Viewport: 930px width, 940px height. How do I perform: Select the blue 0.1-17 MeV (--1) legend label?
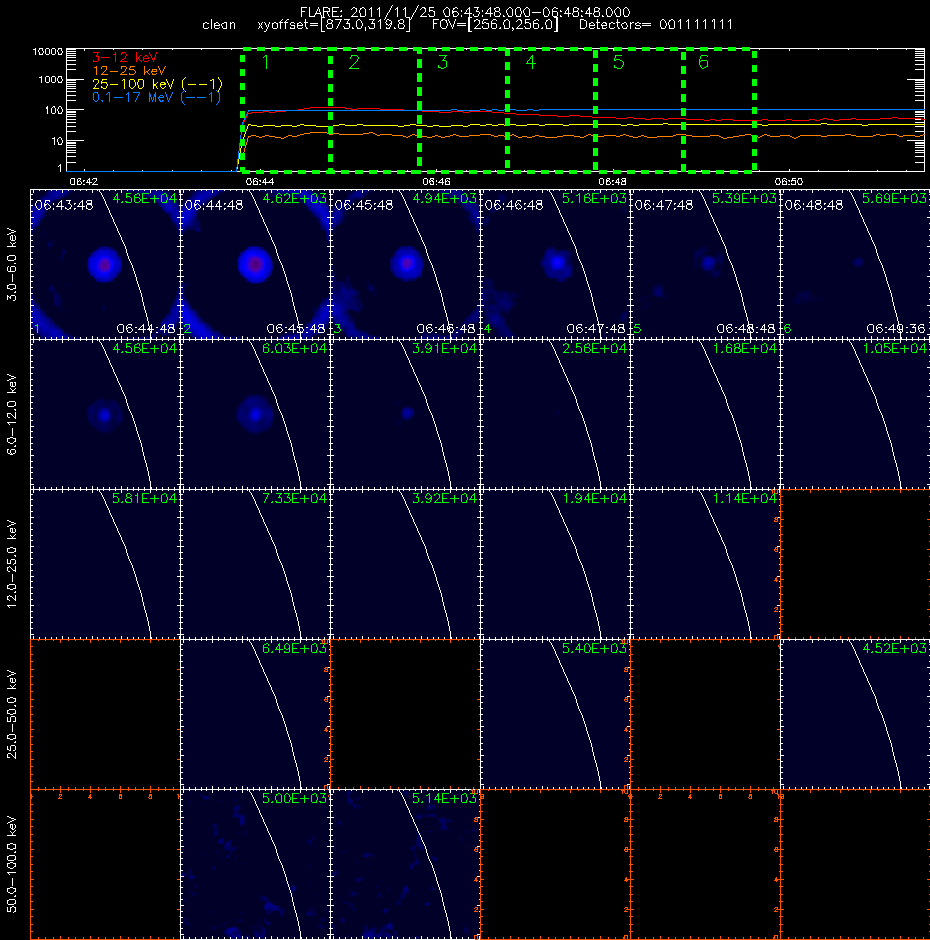point(156,97)
